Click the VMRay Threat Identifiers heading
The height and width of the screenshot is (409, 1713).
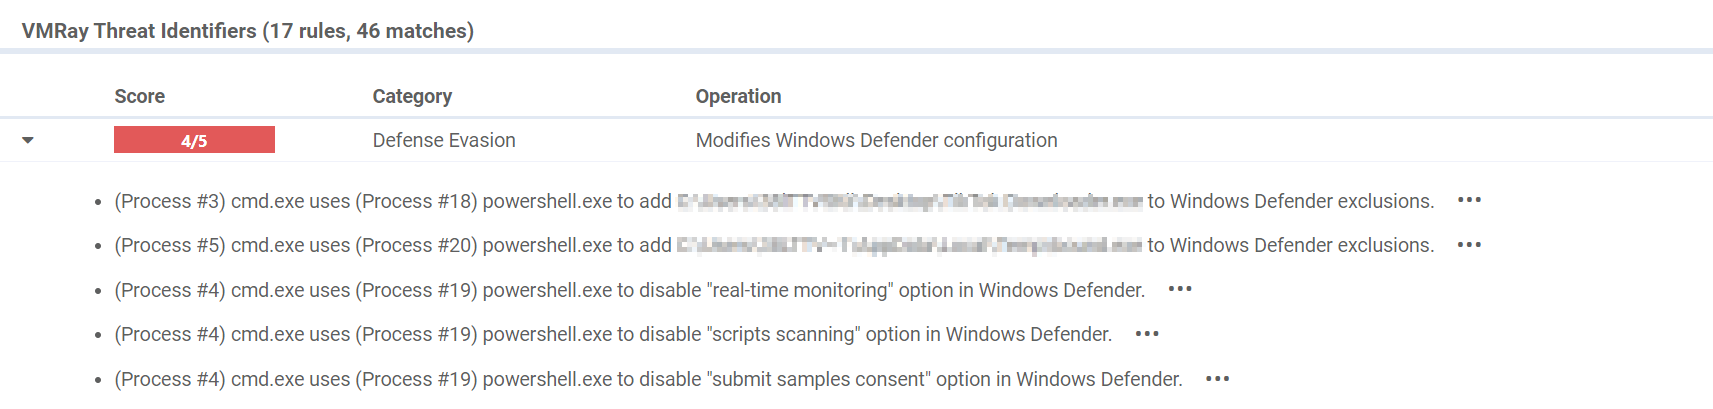248,31
